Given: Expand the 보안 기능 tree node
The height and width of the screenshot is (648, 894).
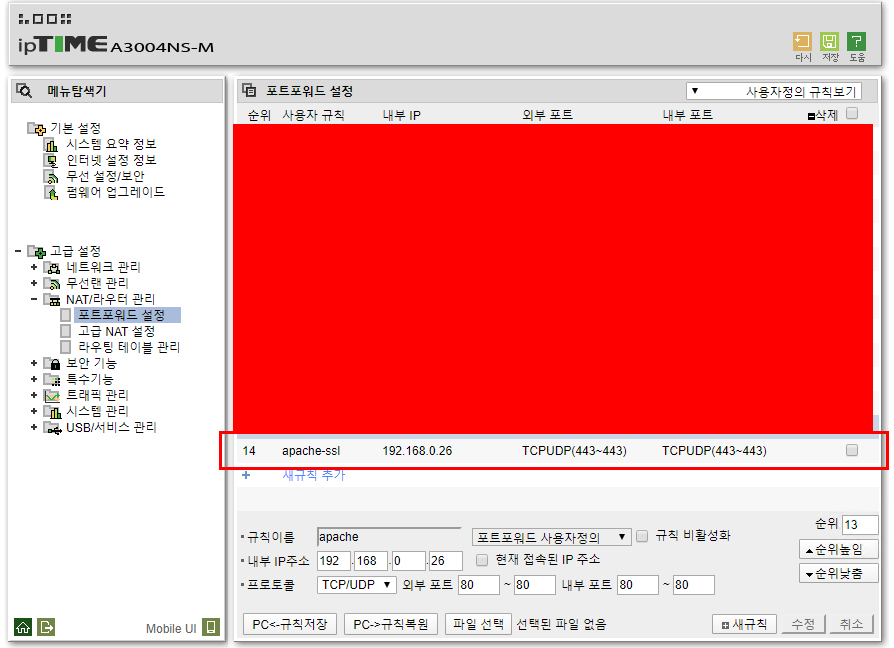Looking at the screenshot, I should click(34, 363).
